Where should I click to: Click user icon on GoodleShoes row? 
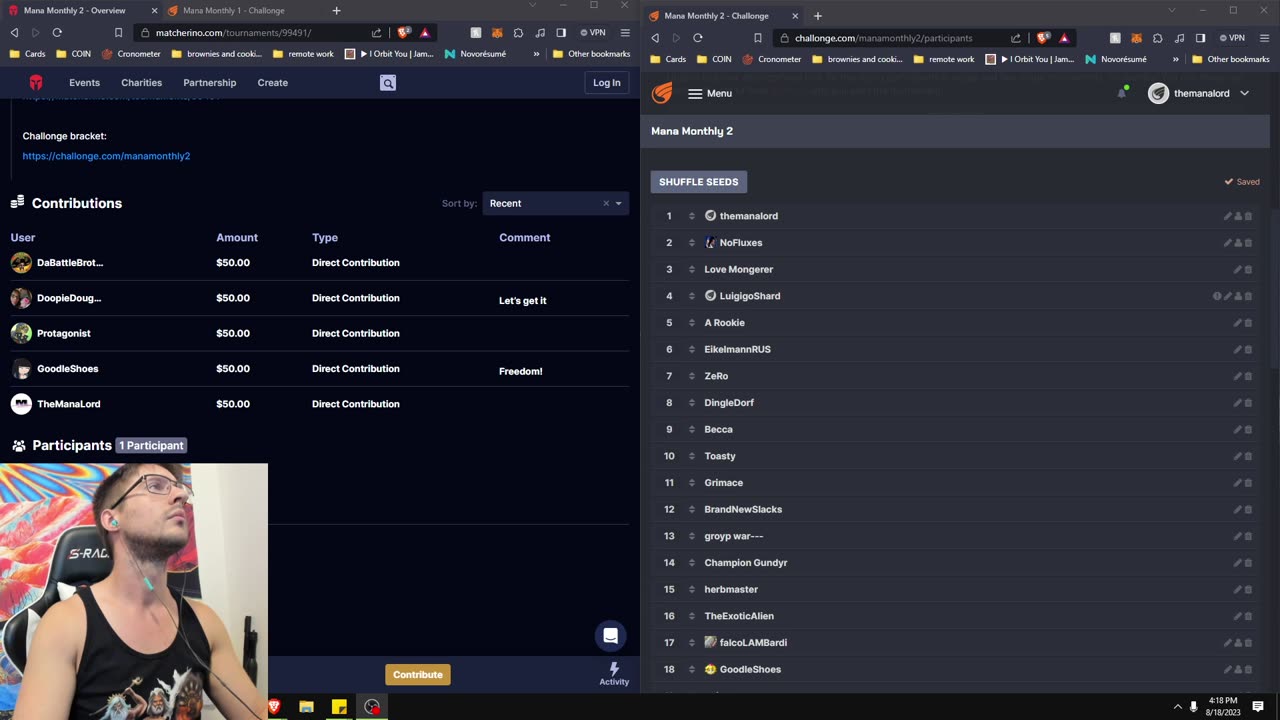pyautogui.click(x=1238, y=670)
